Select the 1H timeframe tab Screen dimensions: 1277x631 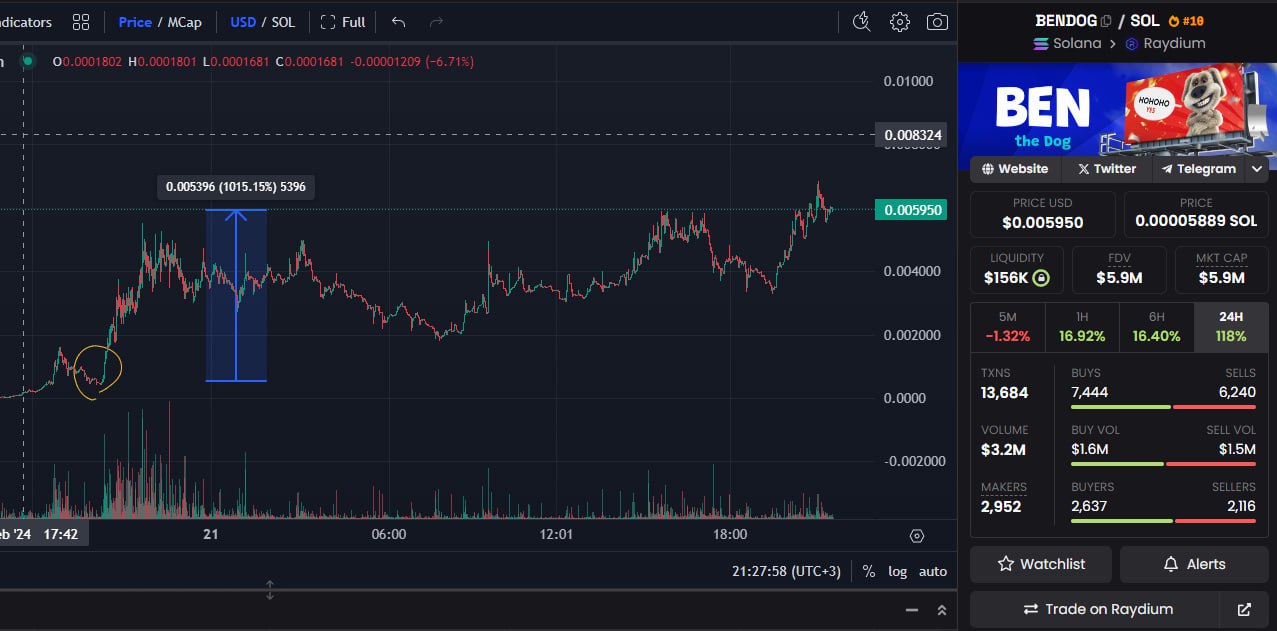pos(1082,327)
